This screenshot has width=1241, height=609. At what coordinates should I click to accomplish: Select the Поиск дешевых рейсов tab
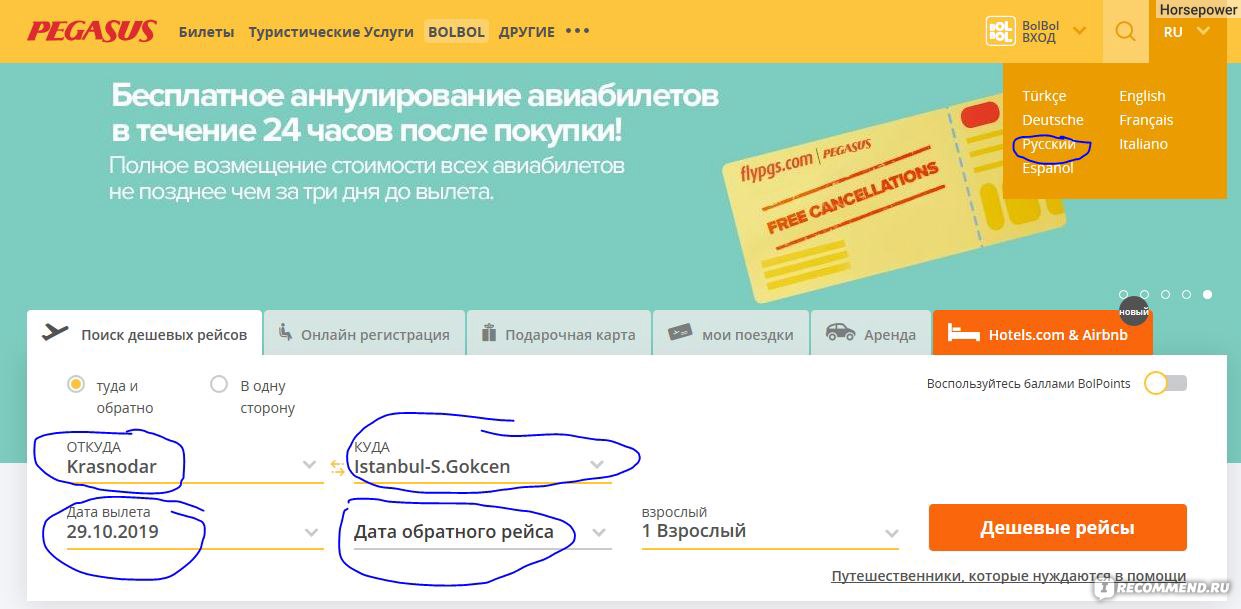(x=145, y=334)
